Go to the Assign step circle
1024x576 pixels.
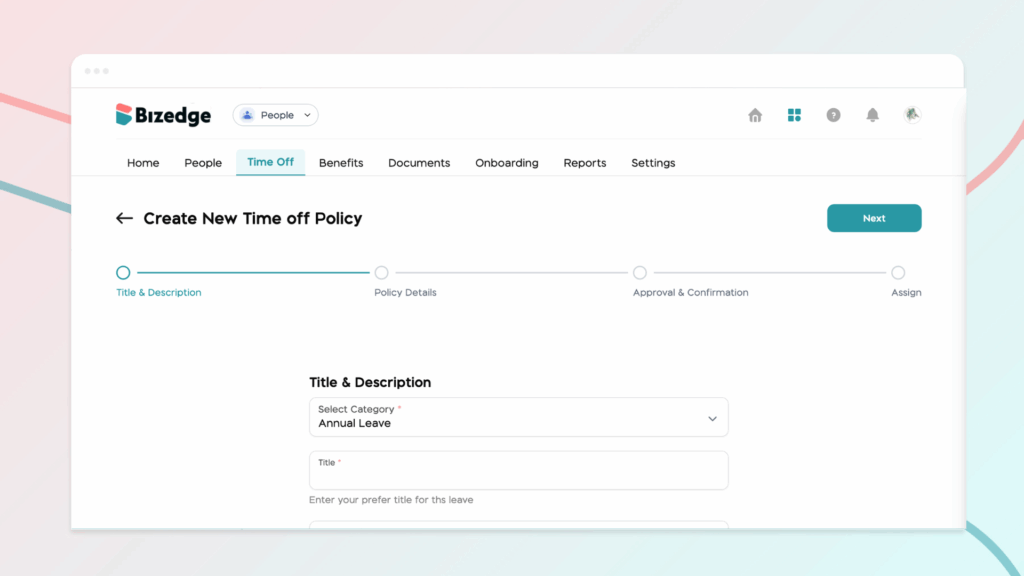898,272
